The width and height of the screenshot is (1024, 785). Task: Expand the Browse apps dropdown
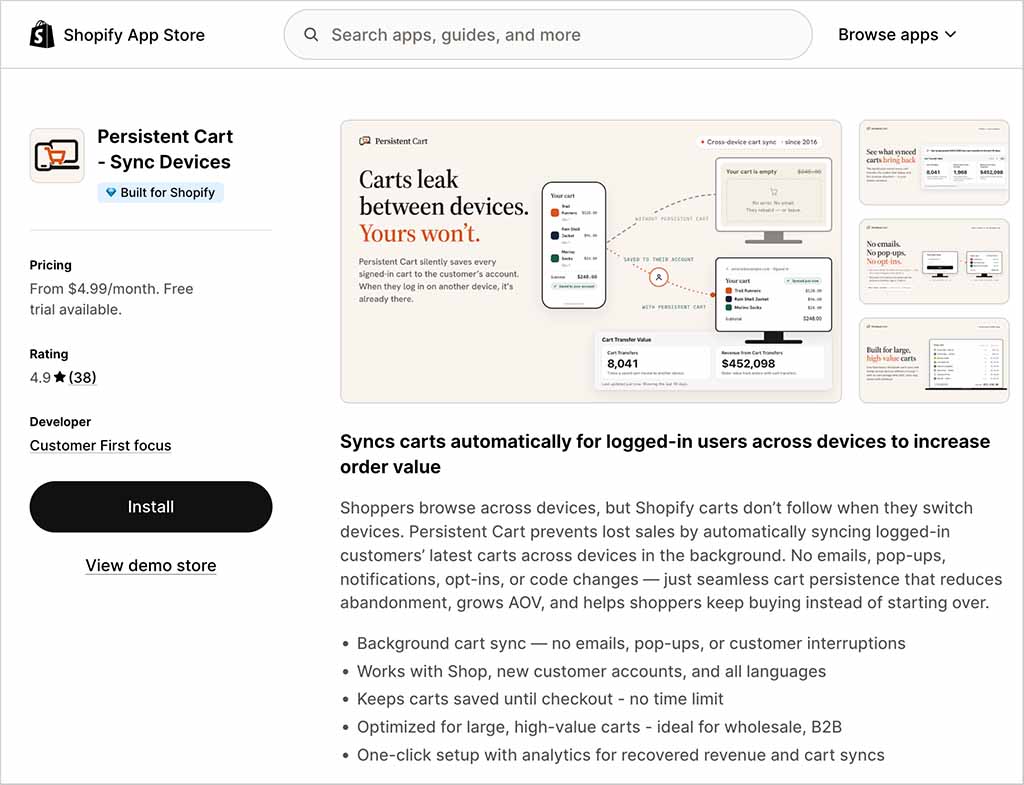[x=897, y=35]
